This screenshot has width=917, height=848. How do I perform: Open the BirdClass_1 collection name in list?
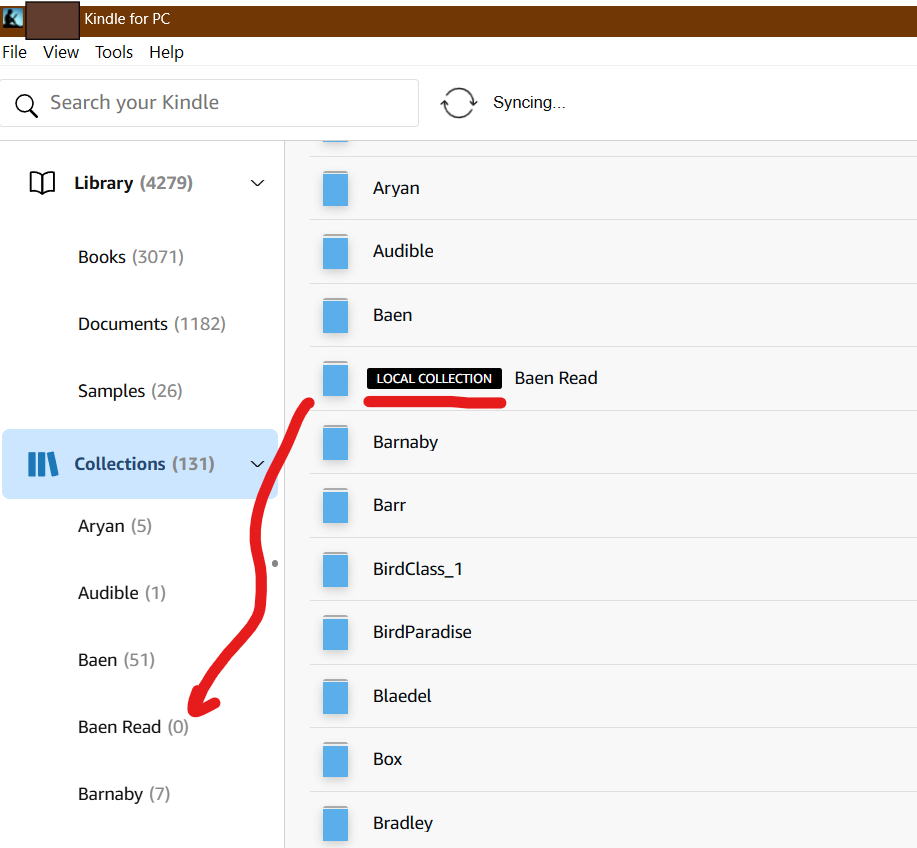point(418,569)
